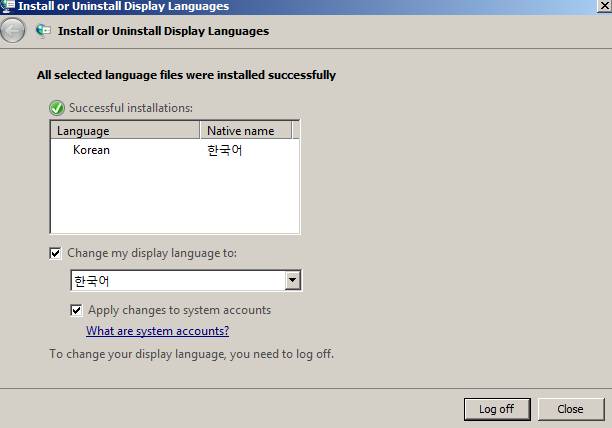Select the Korean row in list

click(174, 150)
